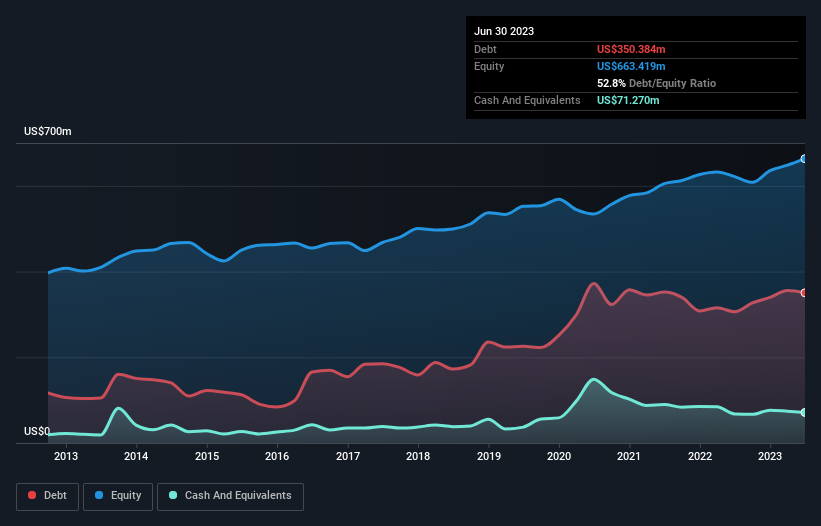Click the US$71.270m cash value
Screen dimensions: 821x526
(628, 100)
